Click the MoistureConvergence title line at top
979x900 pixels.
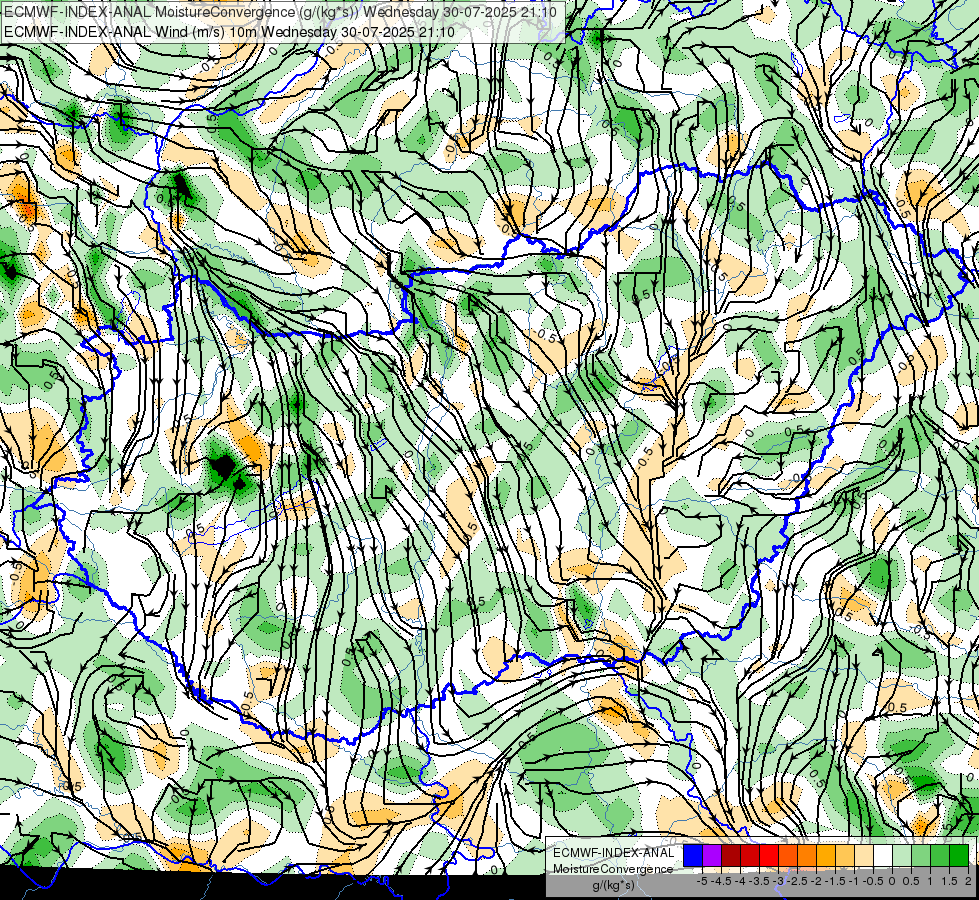pyautogui.click(x=282, y=12)
